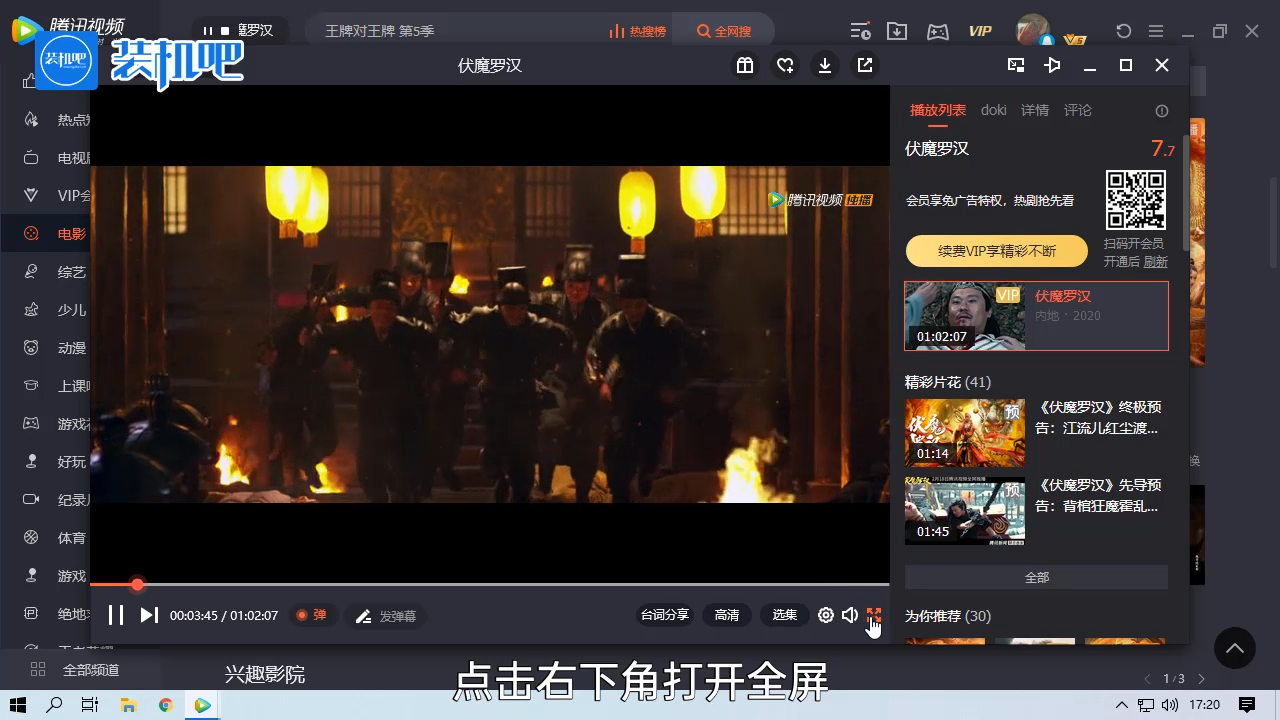Open the 高清 quality selector
Screen dimensions: 1280x720
[x=727, y=615]
